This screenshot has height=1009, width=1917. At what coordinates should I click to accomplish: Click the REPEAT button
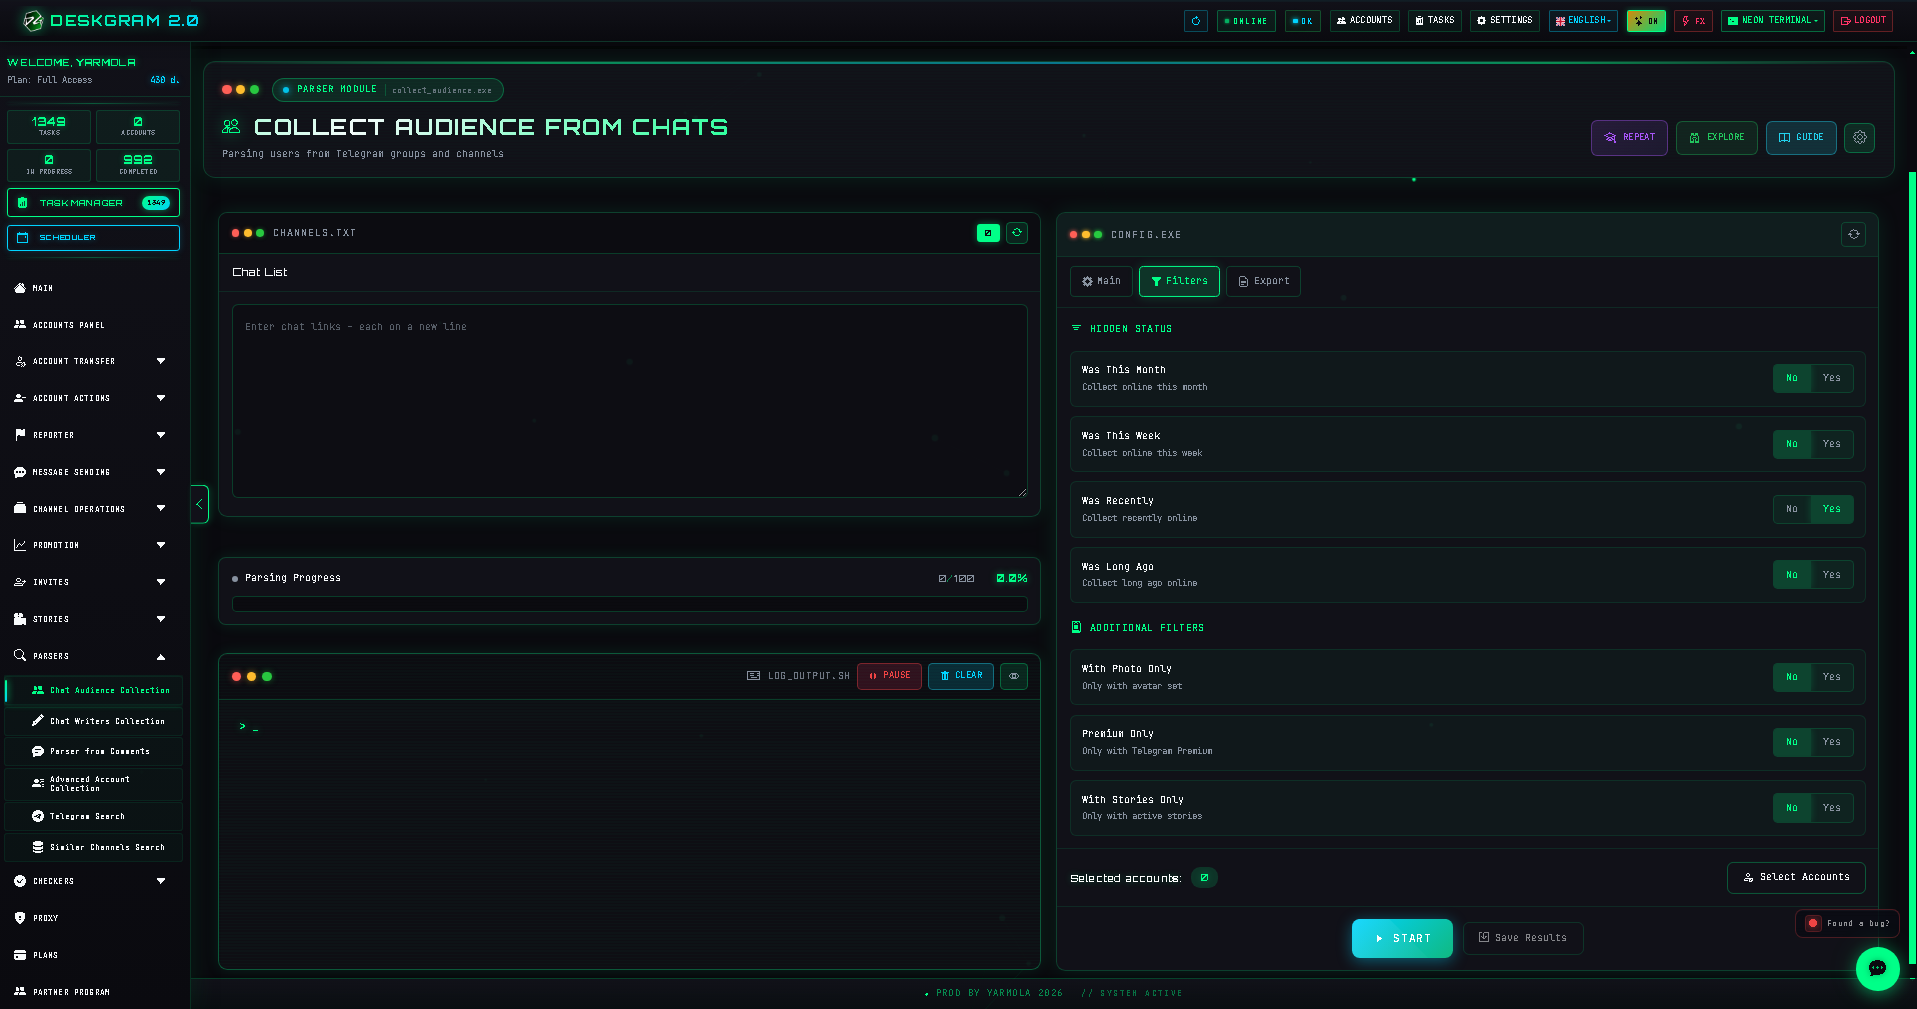1629,138
